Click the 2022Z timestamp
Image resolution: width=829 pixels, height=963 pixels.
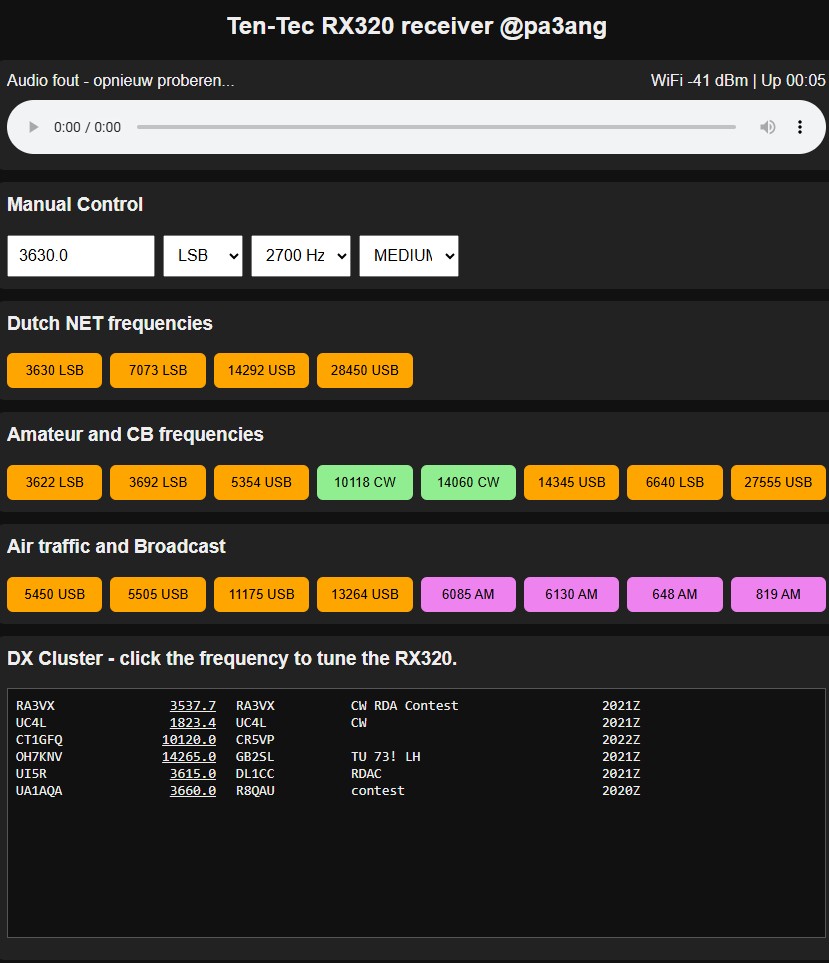pos(621,739)
